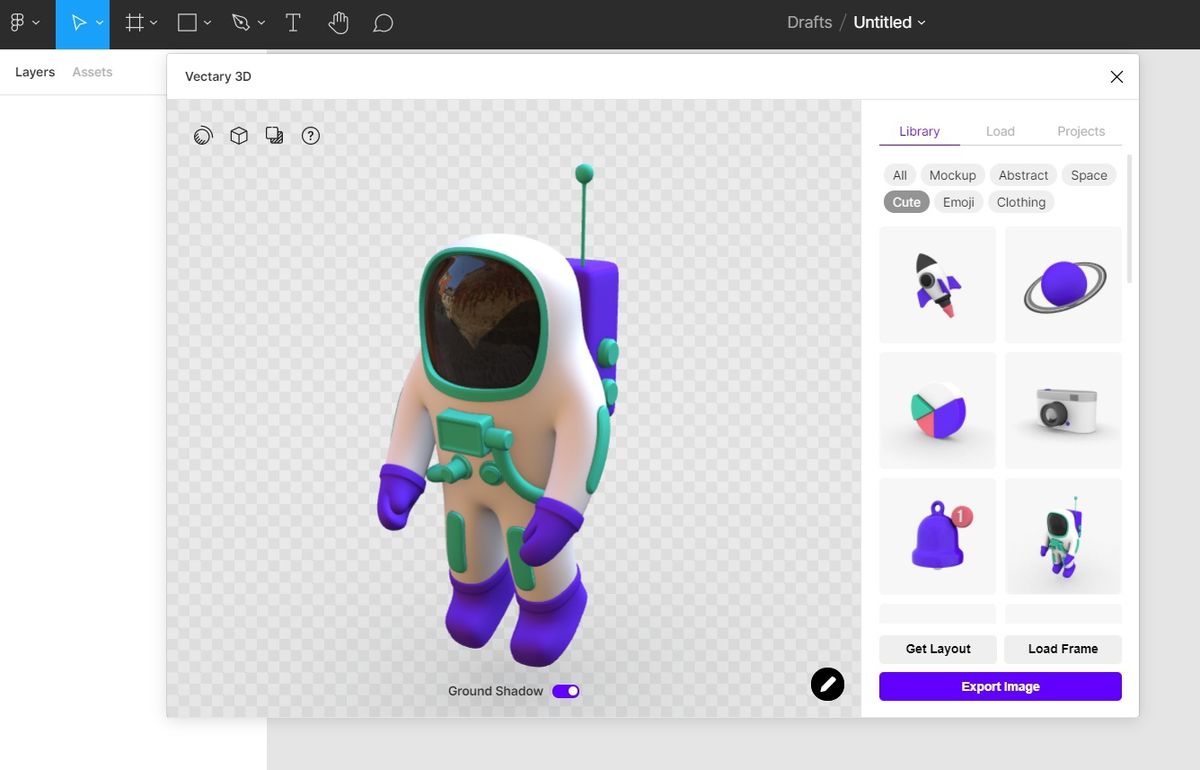The image size is (1200, 770).
Task: Open the help question mark icon
Action: tap(311, 136)
